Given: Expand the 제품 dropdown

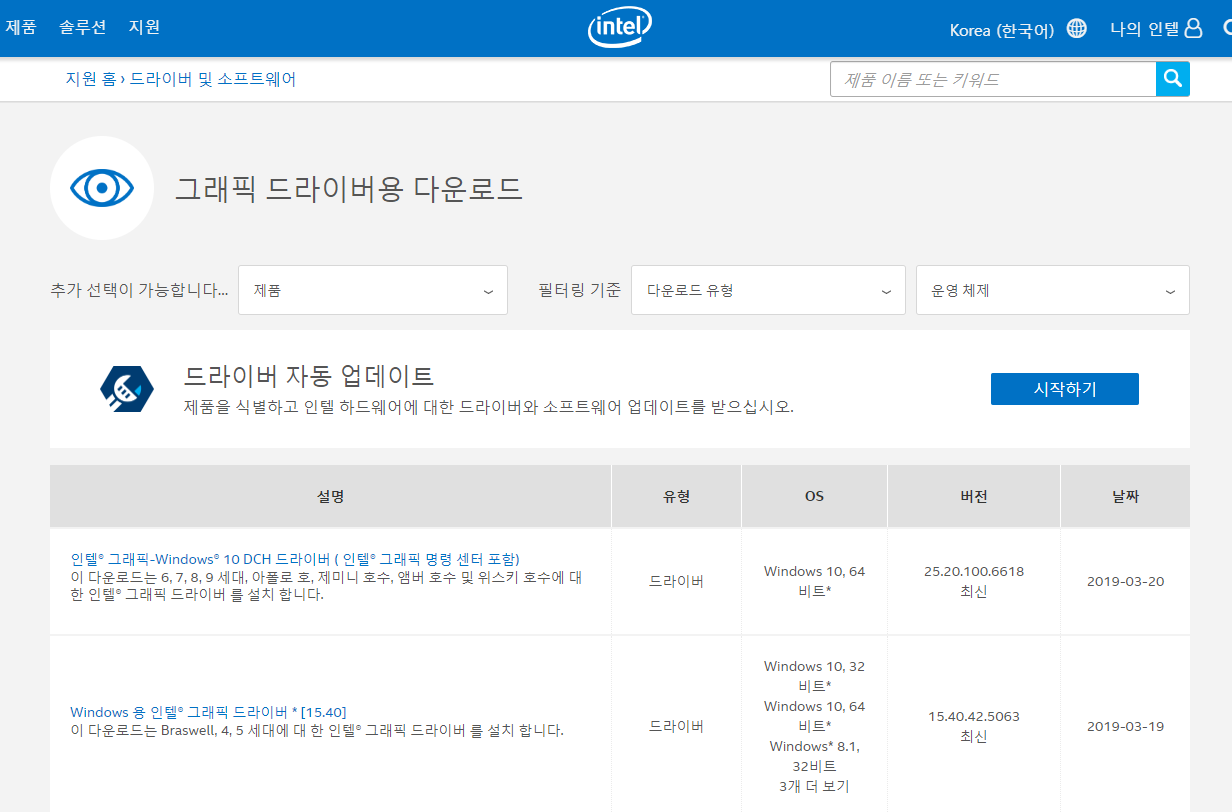Looking at the screenshot, I should coord(373,290).
